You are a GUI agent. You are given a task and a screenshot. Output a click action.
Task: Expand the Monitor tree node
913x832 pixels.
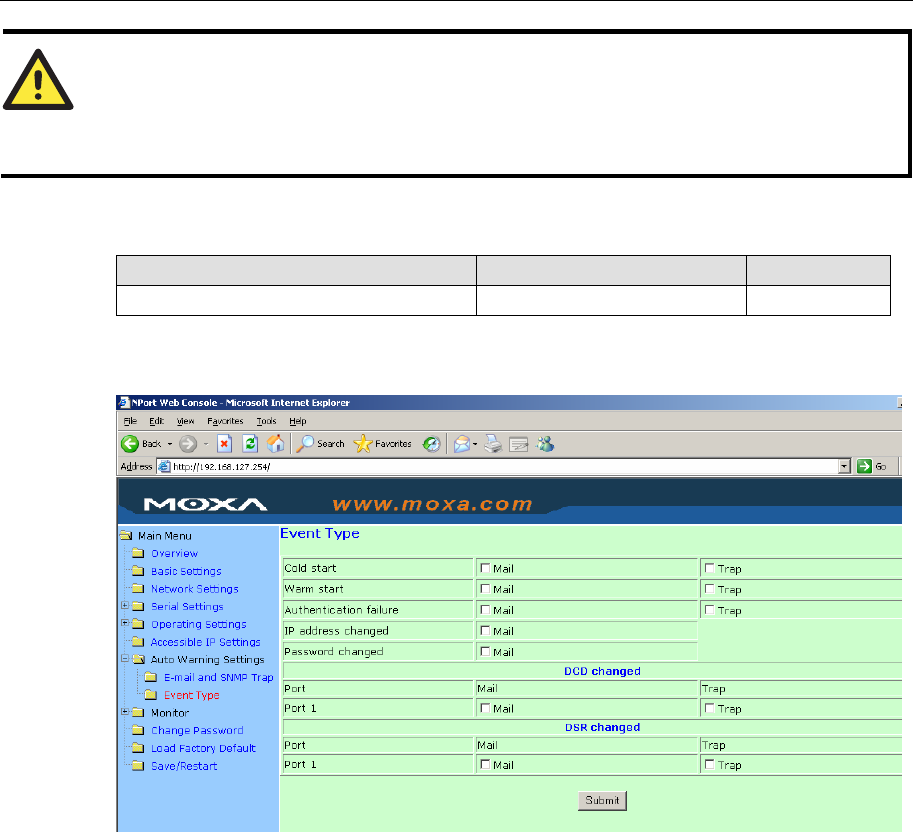point(125,711)
